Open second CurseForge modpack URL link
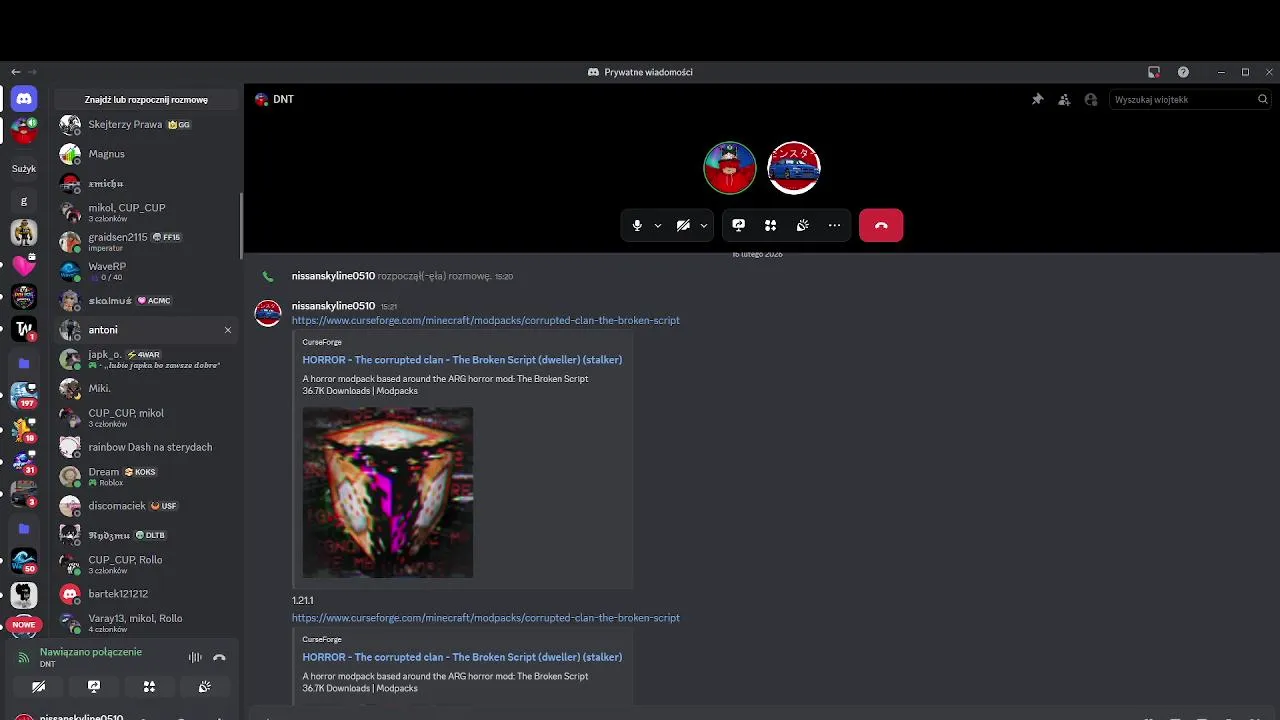This screenshot has height=720, width=1280. pyautogui.click(x=486, y=618)
